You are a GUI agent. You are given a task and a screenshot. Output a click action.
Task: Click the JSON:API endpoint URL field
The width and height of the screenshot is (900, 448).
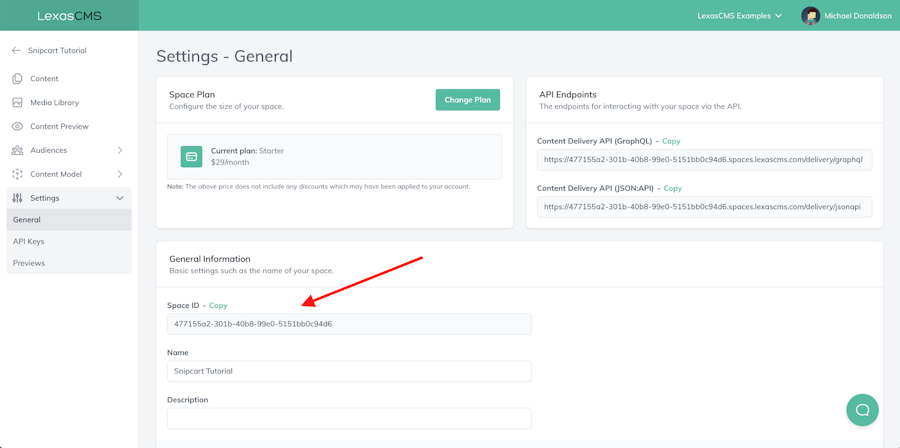click(704, 207)
